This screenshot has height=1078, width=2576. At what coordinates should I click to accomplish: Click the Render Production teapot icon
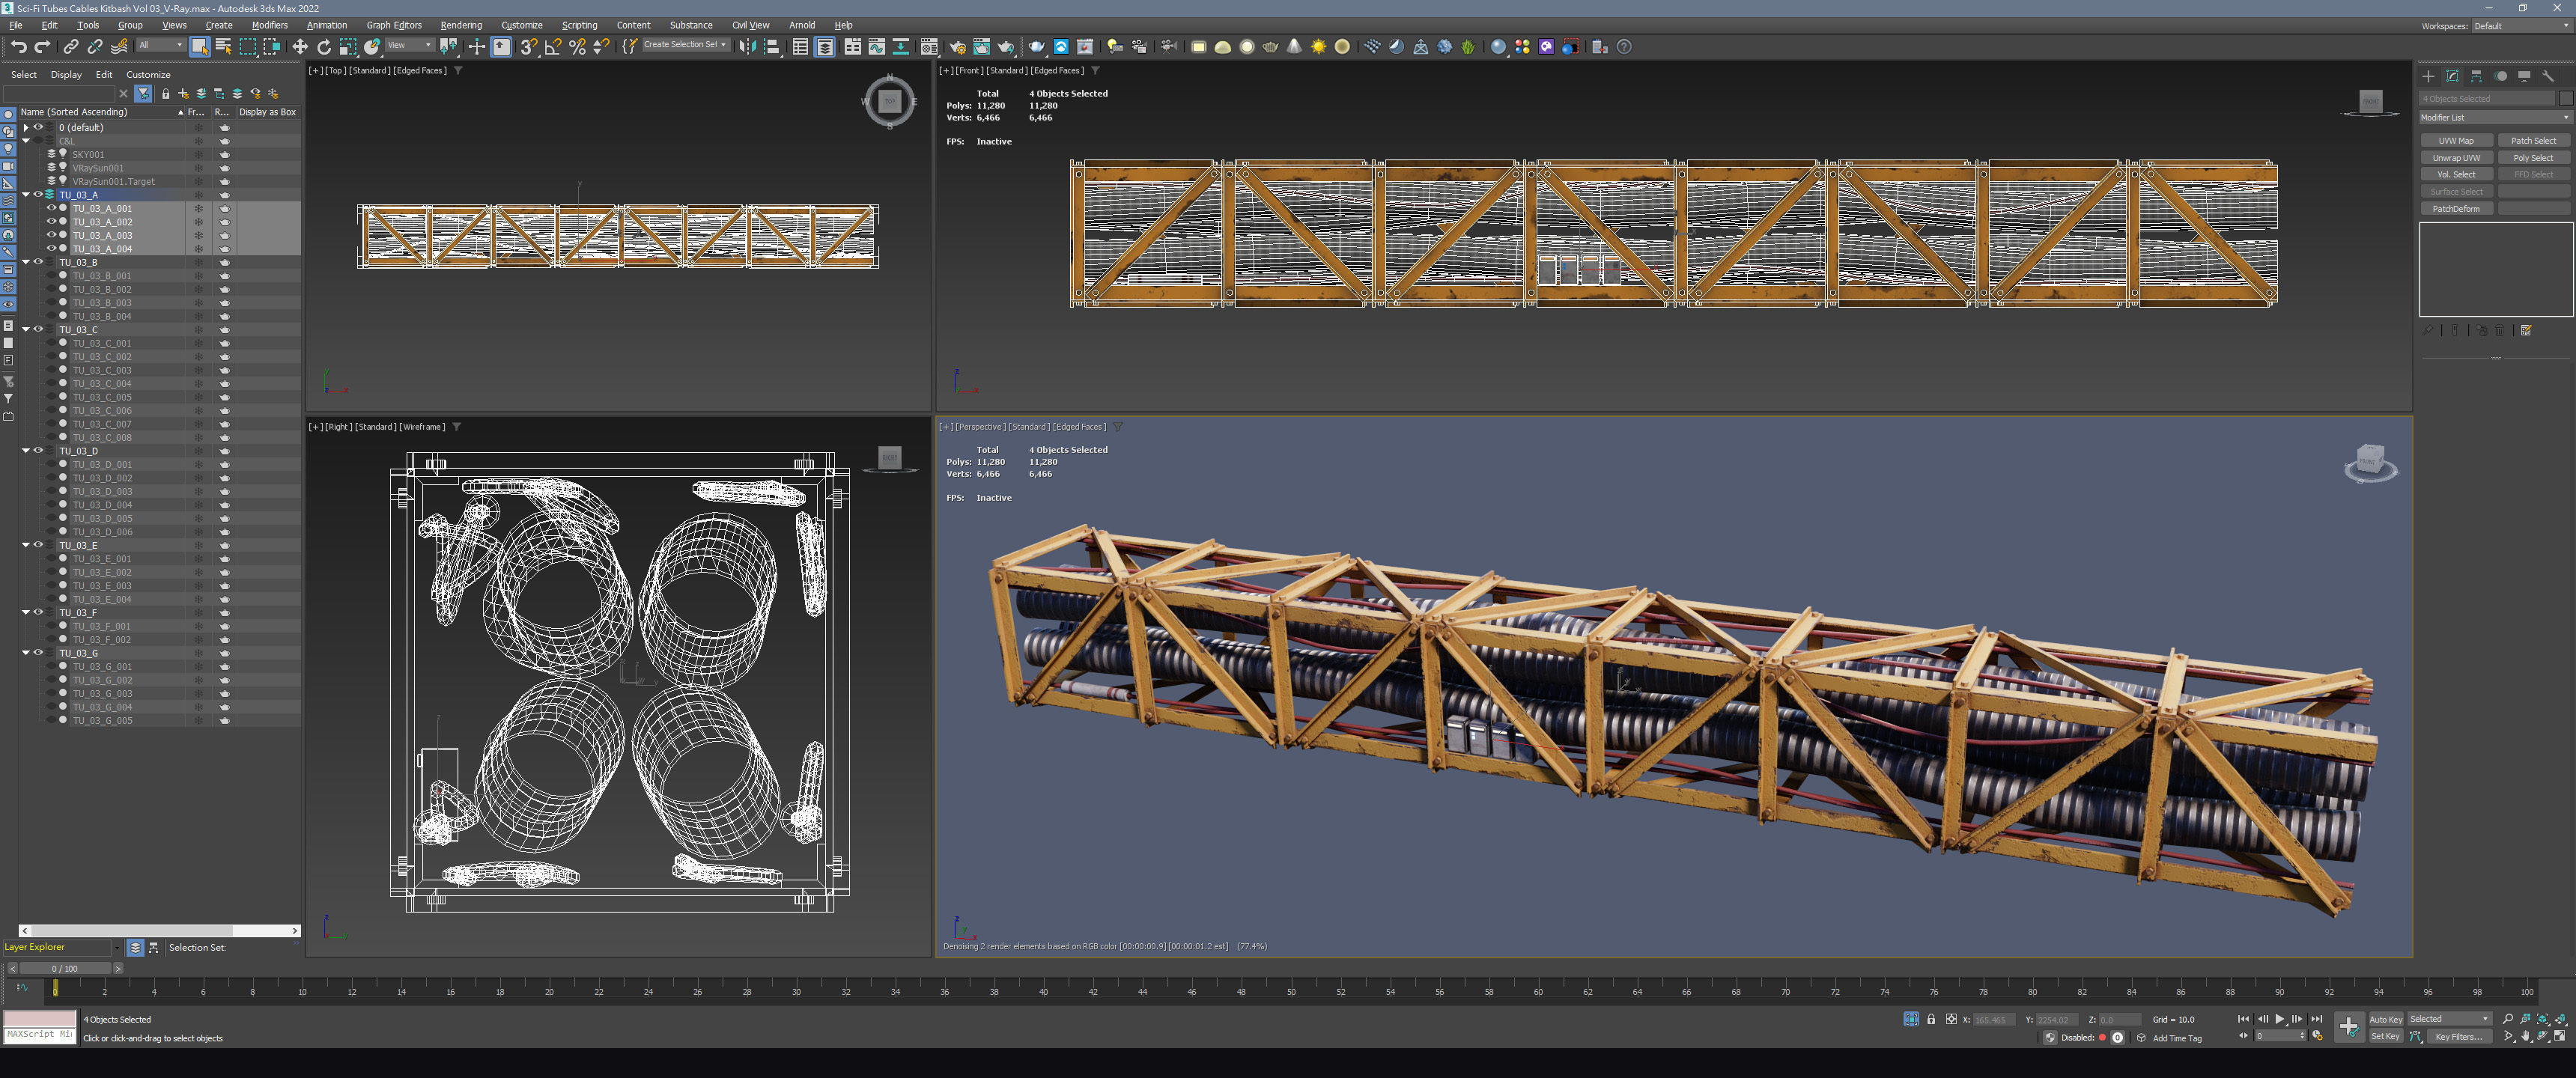click(x=1006, y=47)
